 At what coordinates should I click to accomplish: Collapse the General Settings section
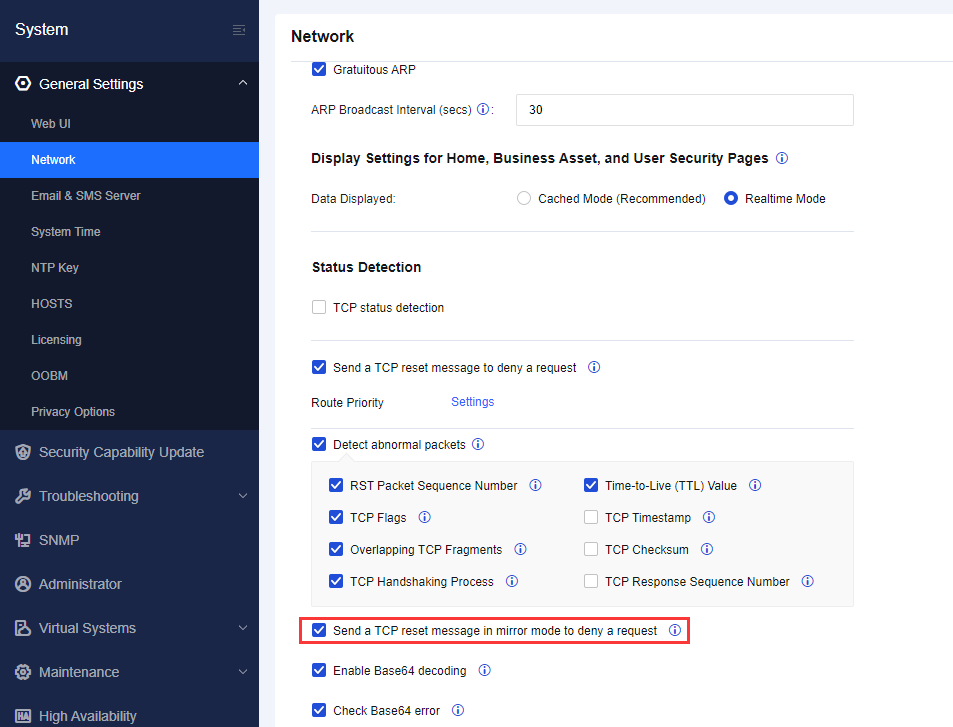243,84
